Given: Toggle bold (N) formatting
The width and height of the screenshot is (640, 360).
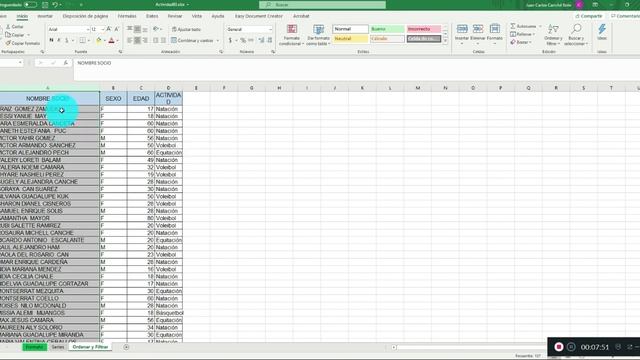Looking at the screenshot, I should point(51,40).
